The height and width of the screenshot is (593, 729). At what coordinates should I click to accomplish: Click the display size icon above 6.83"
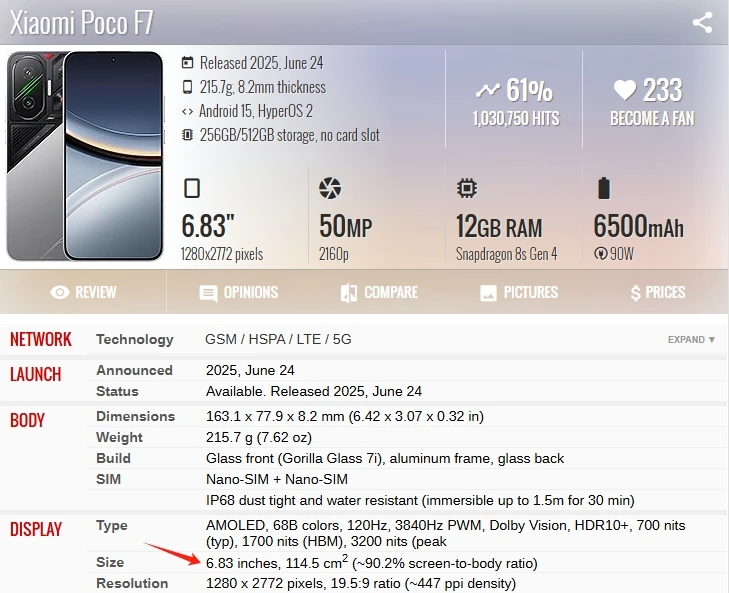(x=192, y=188)
